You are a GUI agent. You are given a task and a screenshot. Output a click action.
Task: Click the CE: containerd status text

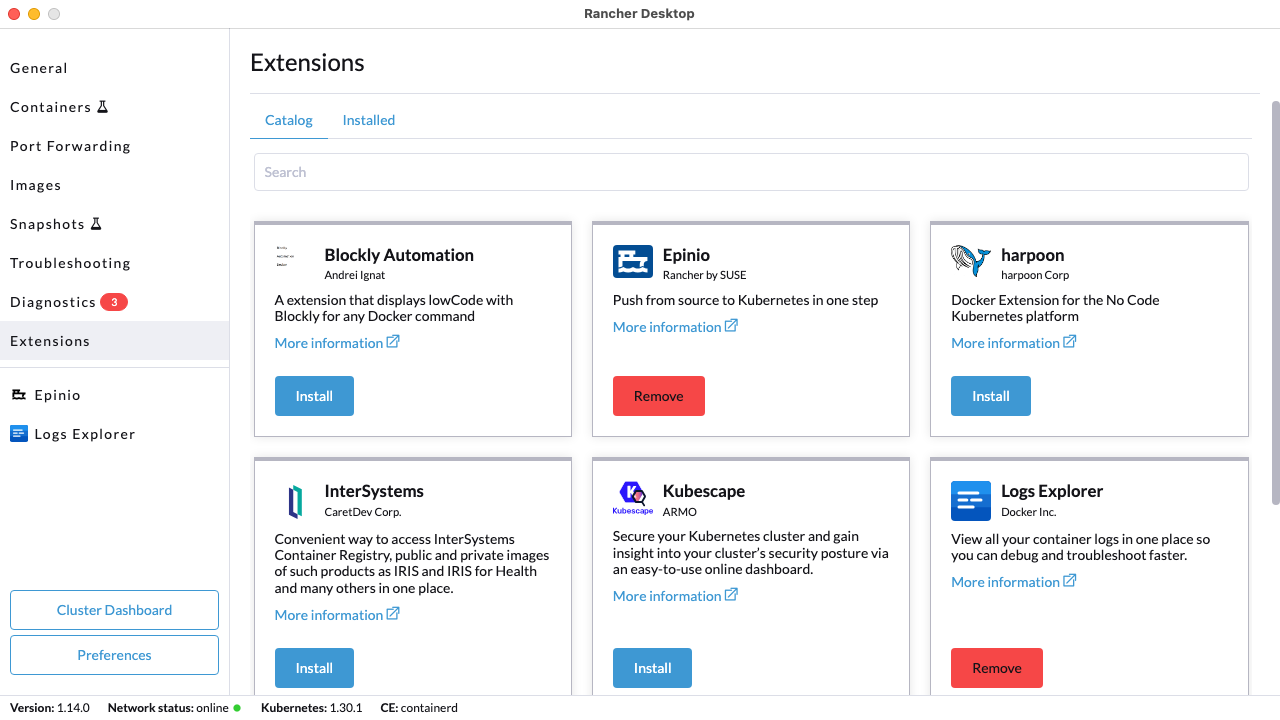click(x=419, y=708)
